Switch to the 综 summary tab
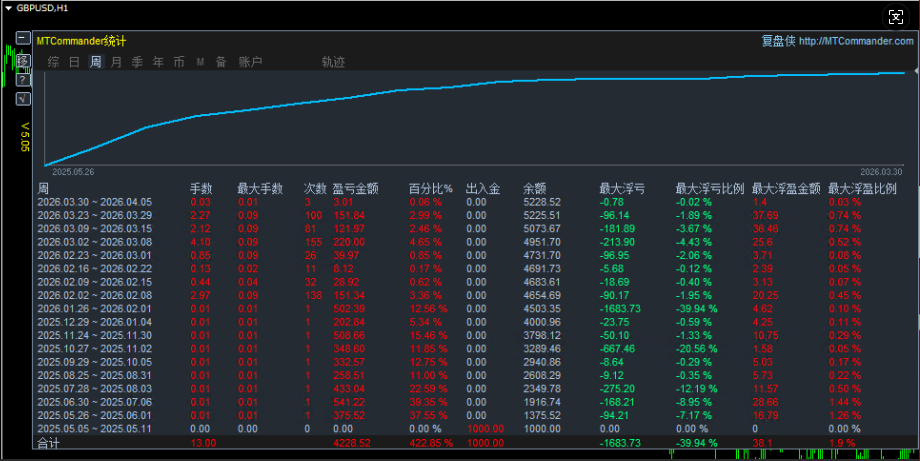 click(53, 62)
